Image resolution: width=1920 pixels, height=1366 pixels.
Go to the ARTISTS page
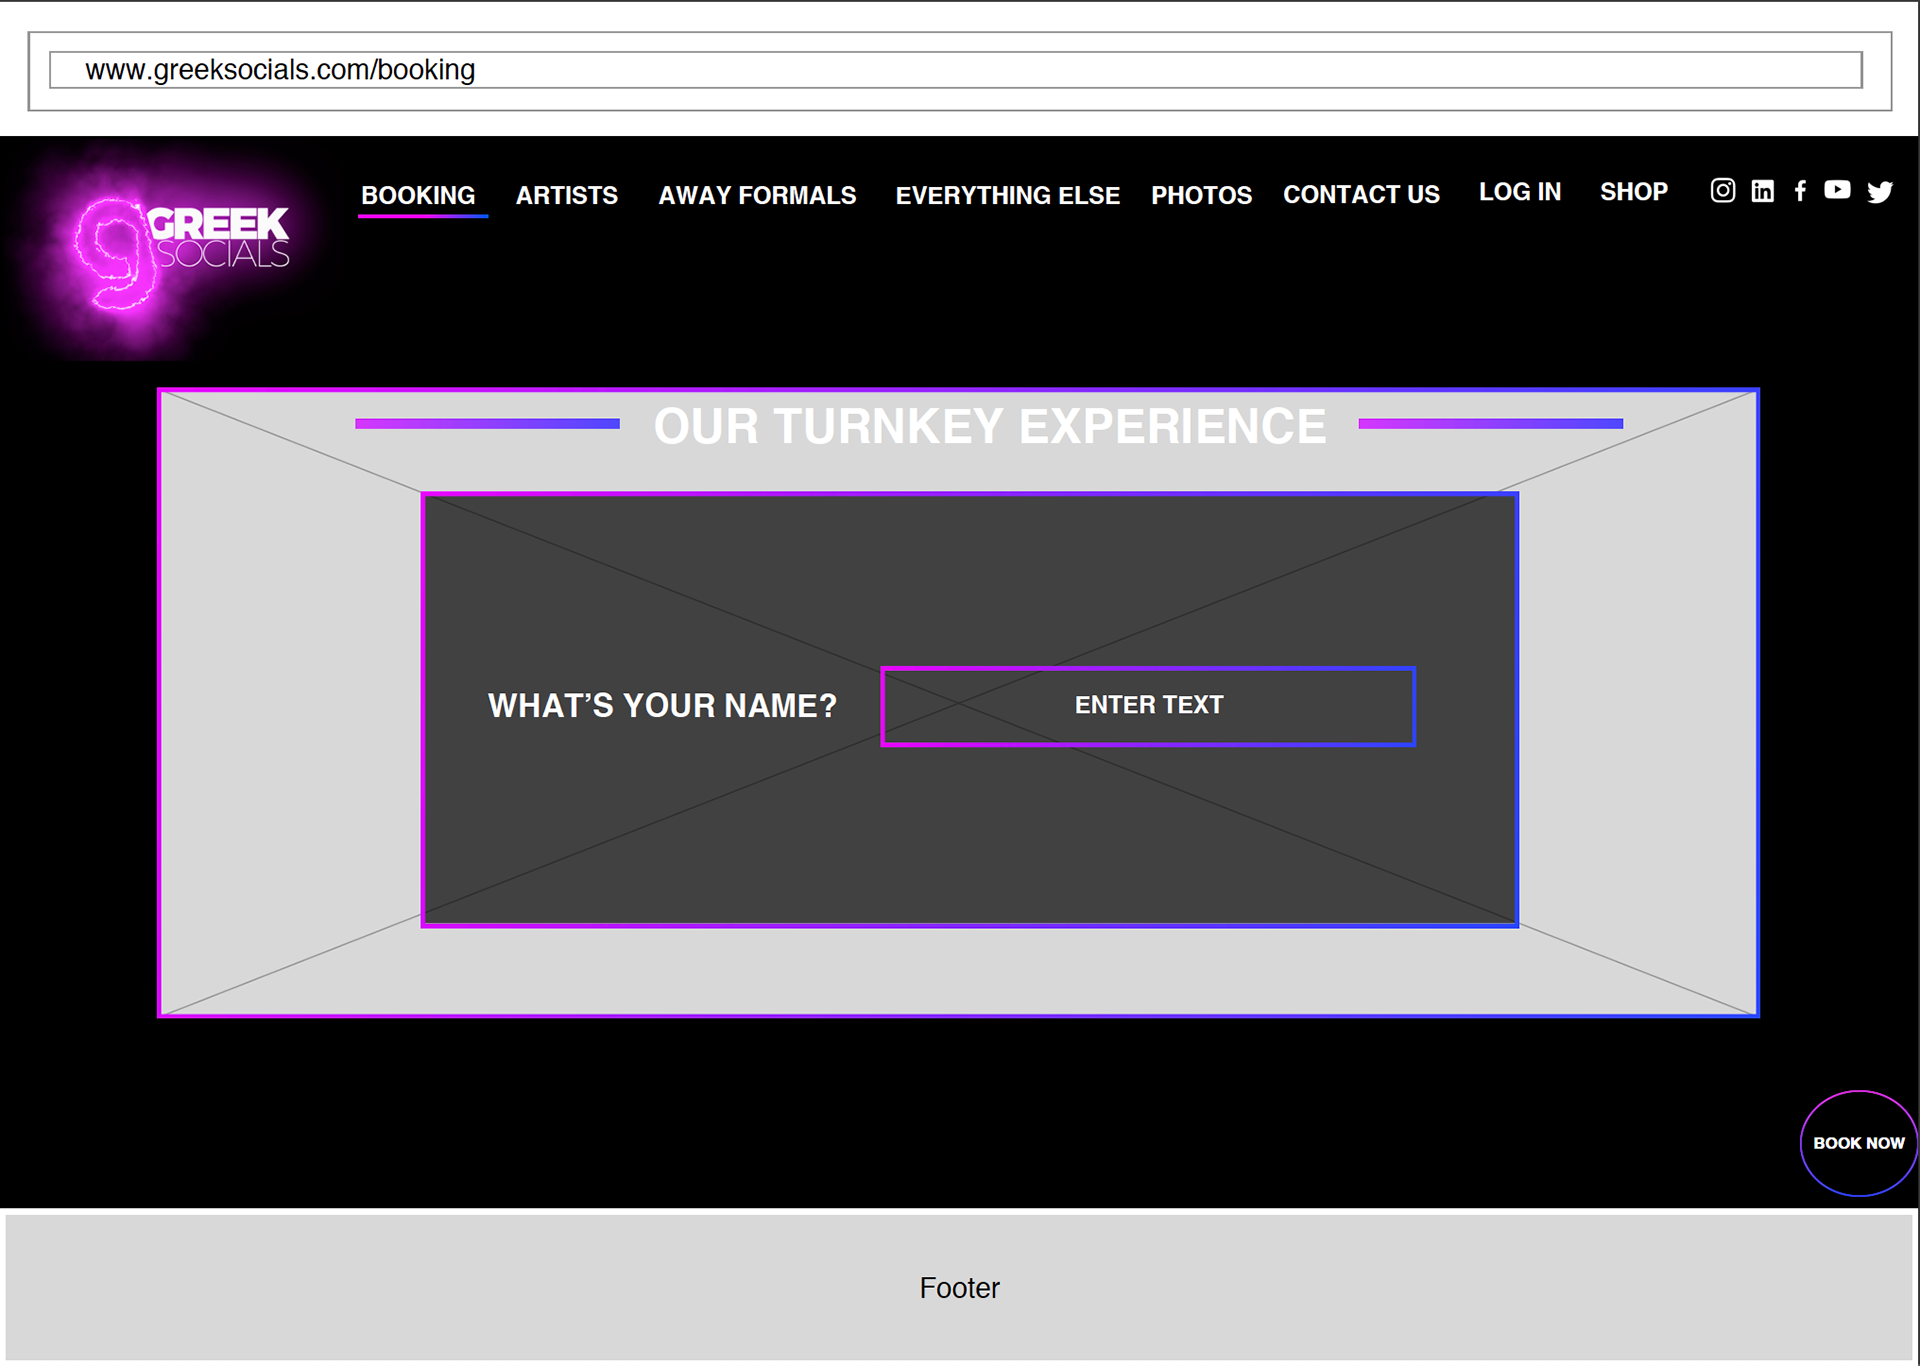coord(567,195)
